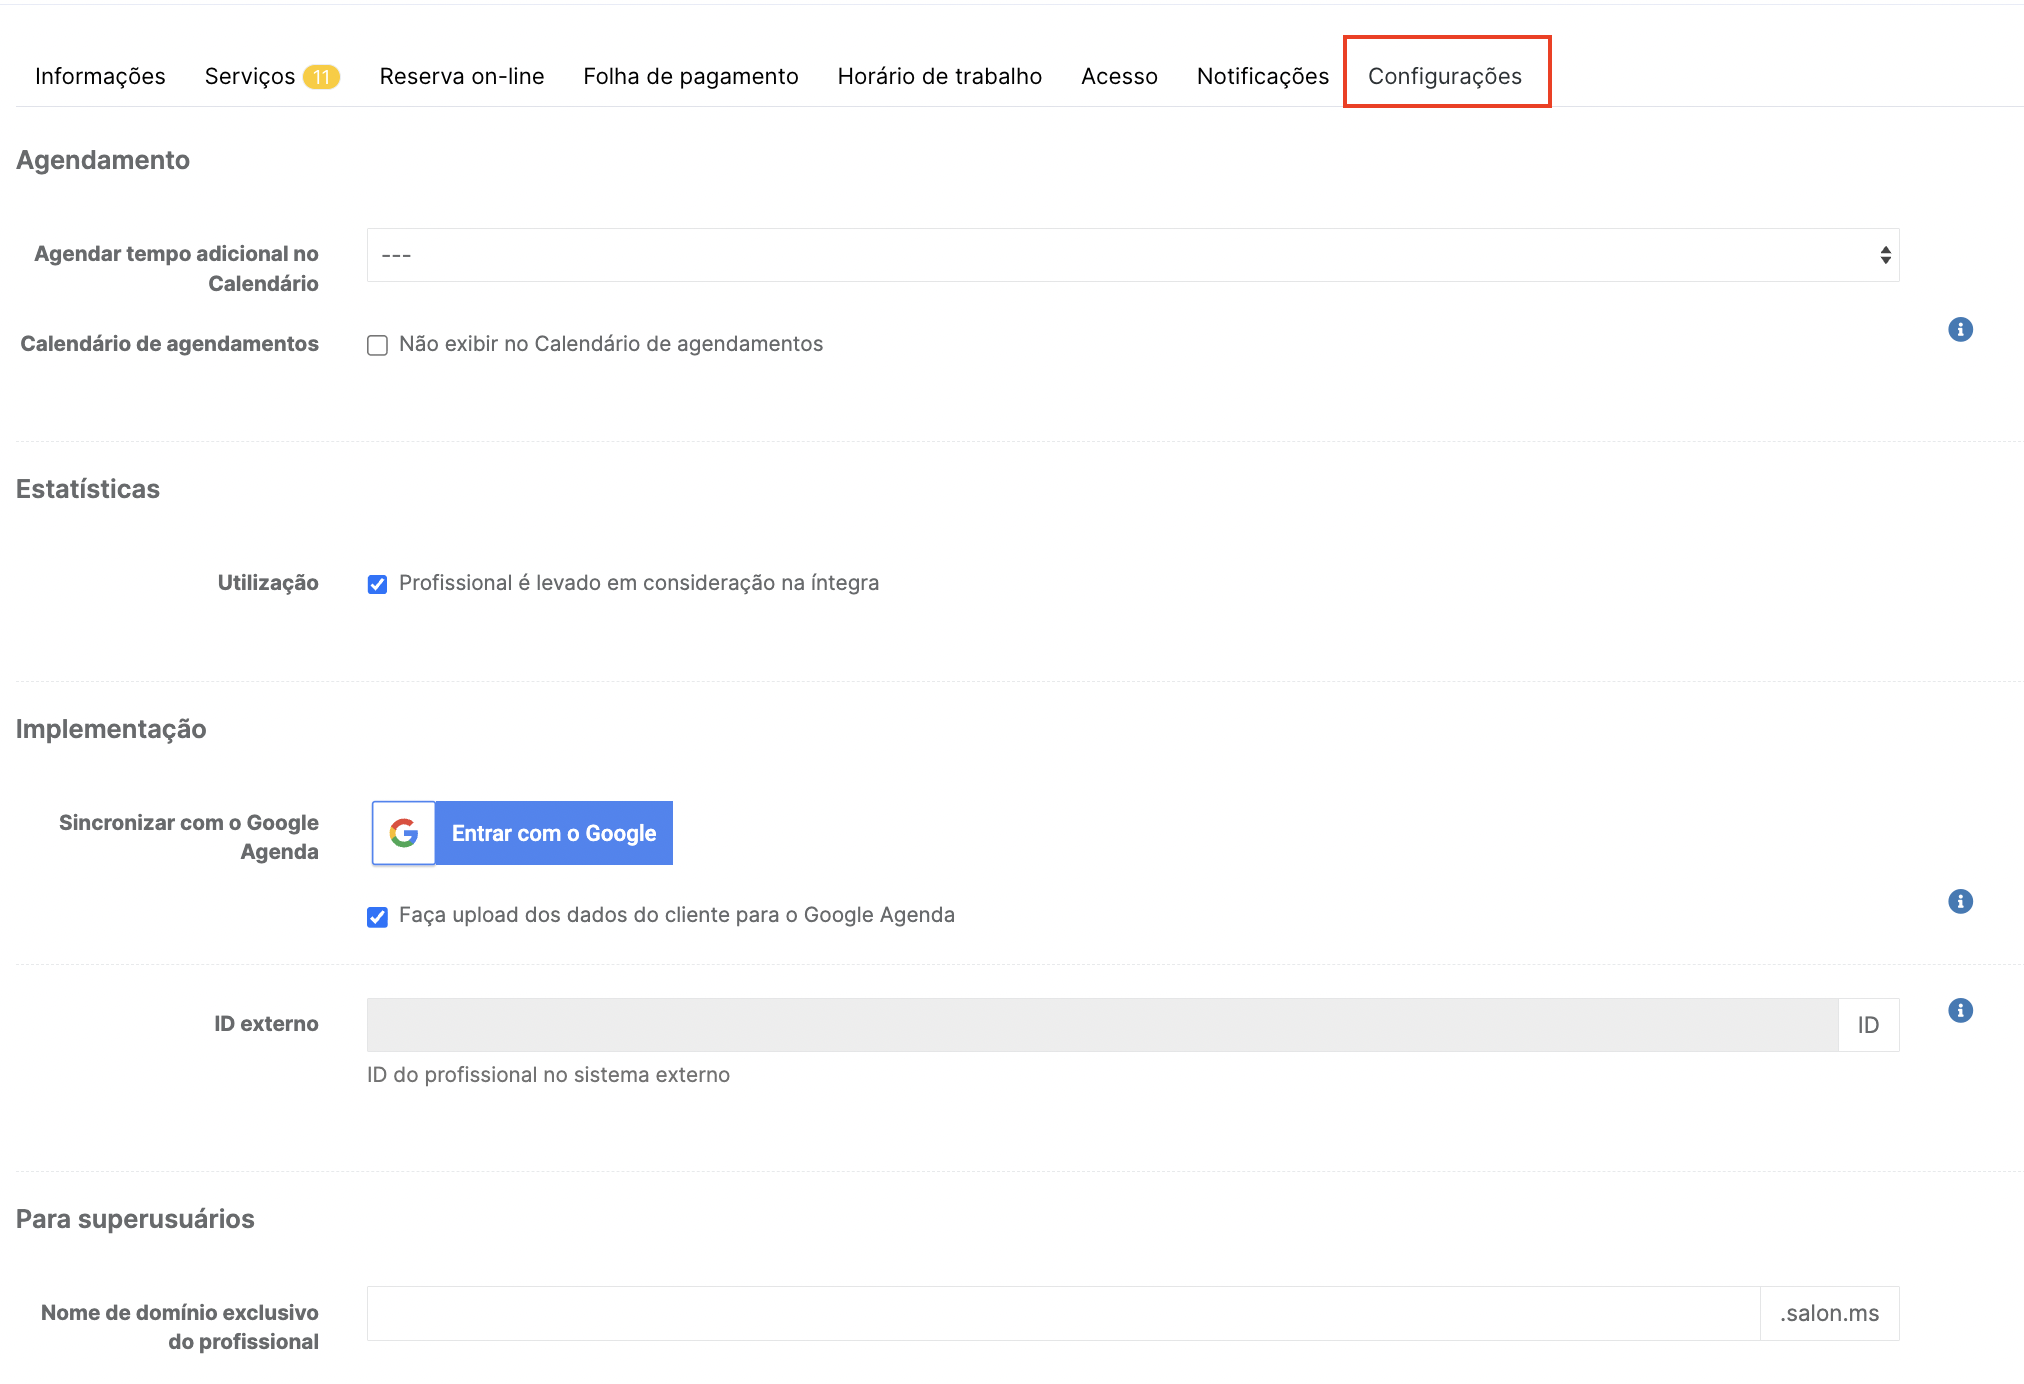Click the Google logo icon

coord(404,833)
